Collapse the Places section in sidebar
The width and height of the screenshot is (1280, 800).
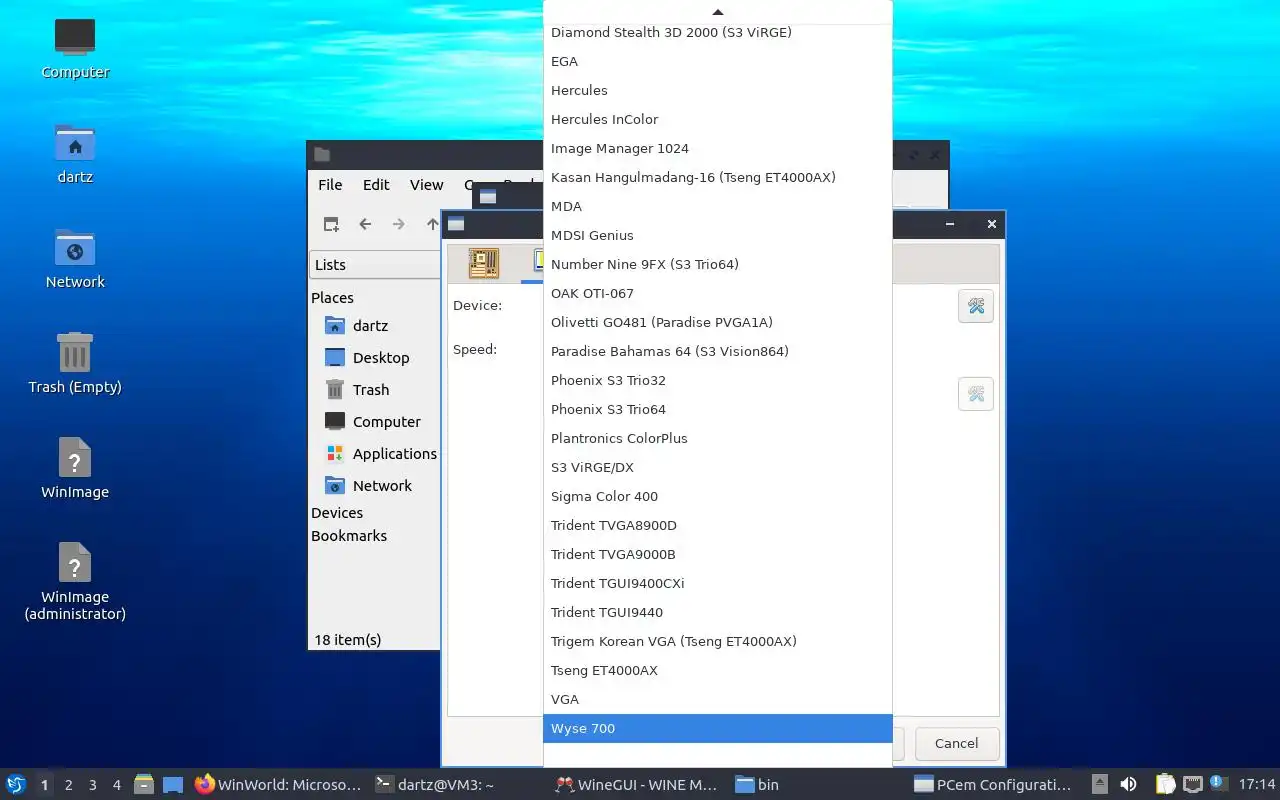(332, 298)
